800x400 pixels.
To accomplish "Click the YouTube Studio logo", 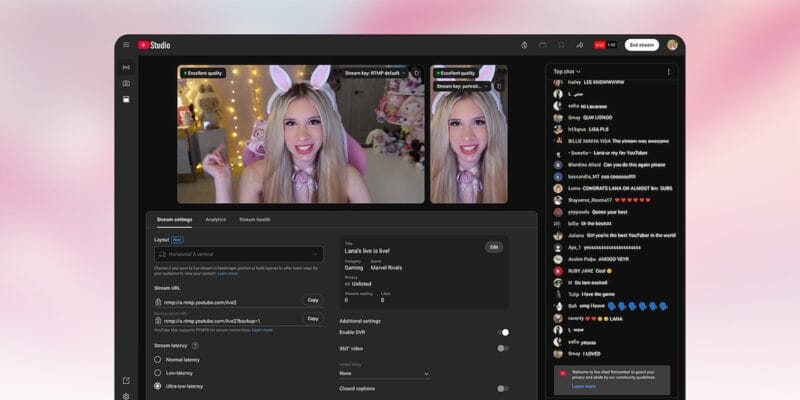I will pyautogui.click(x=154, y=45).
